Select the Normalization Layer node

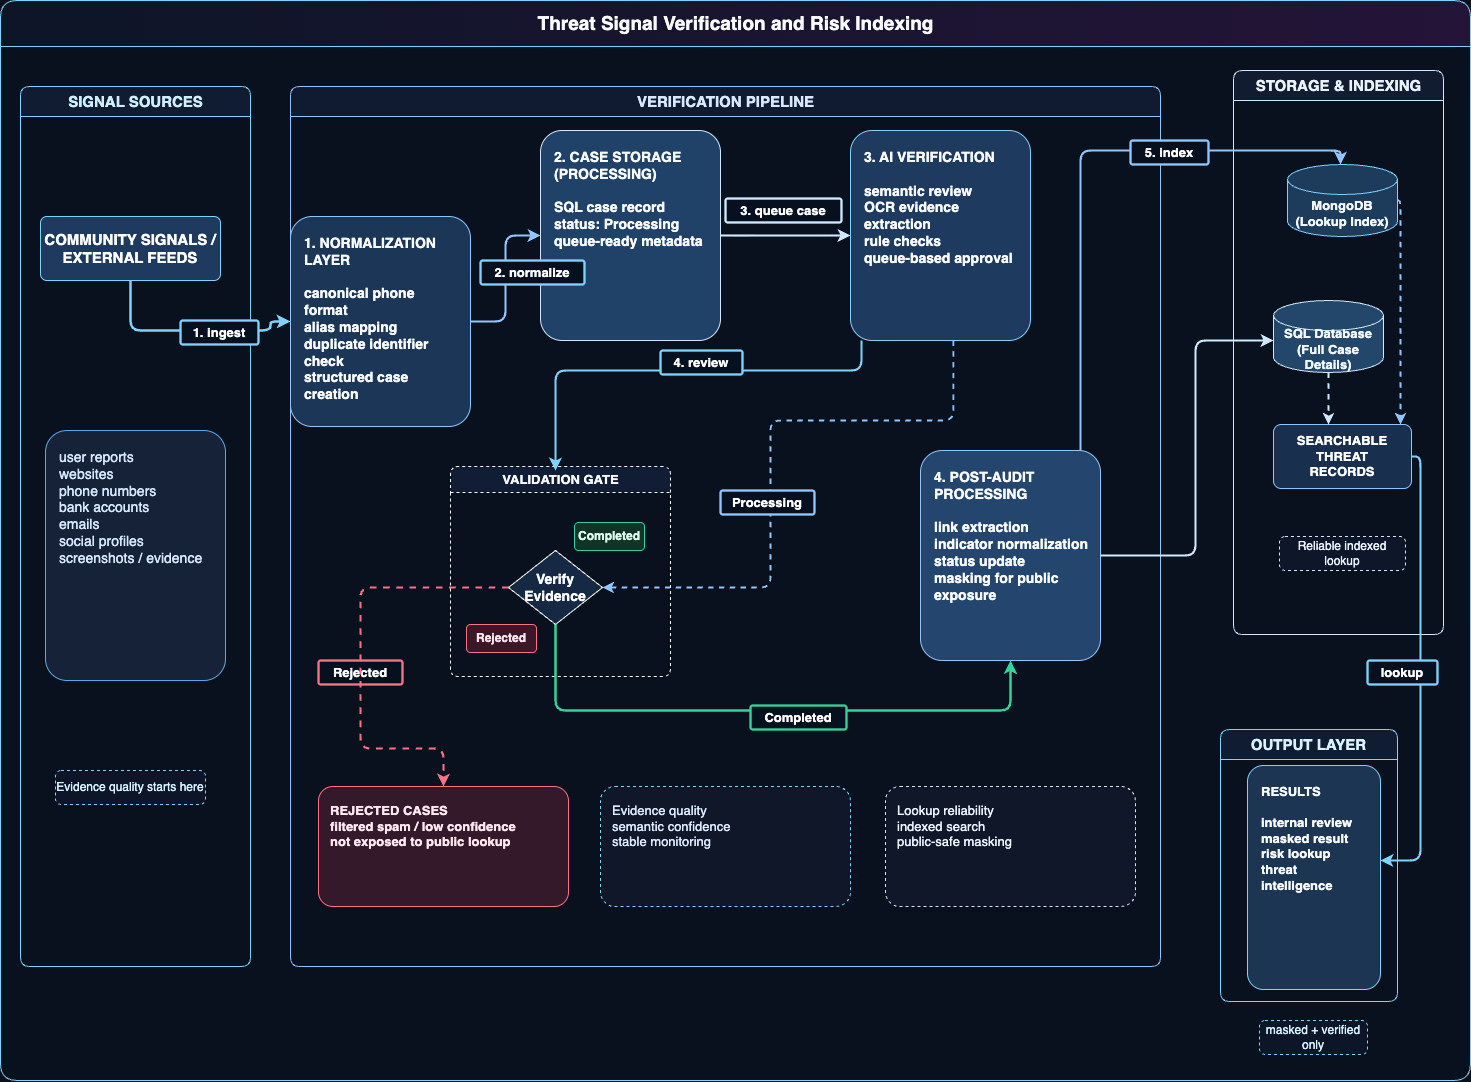(x=380, y=321)
